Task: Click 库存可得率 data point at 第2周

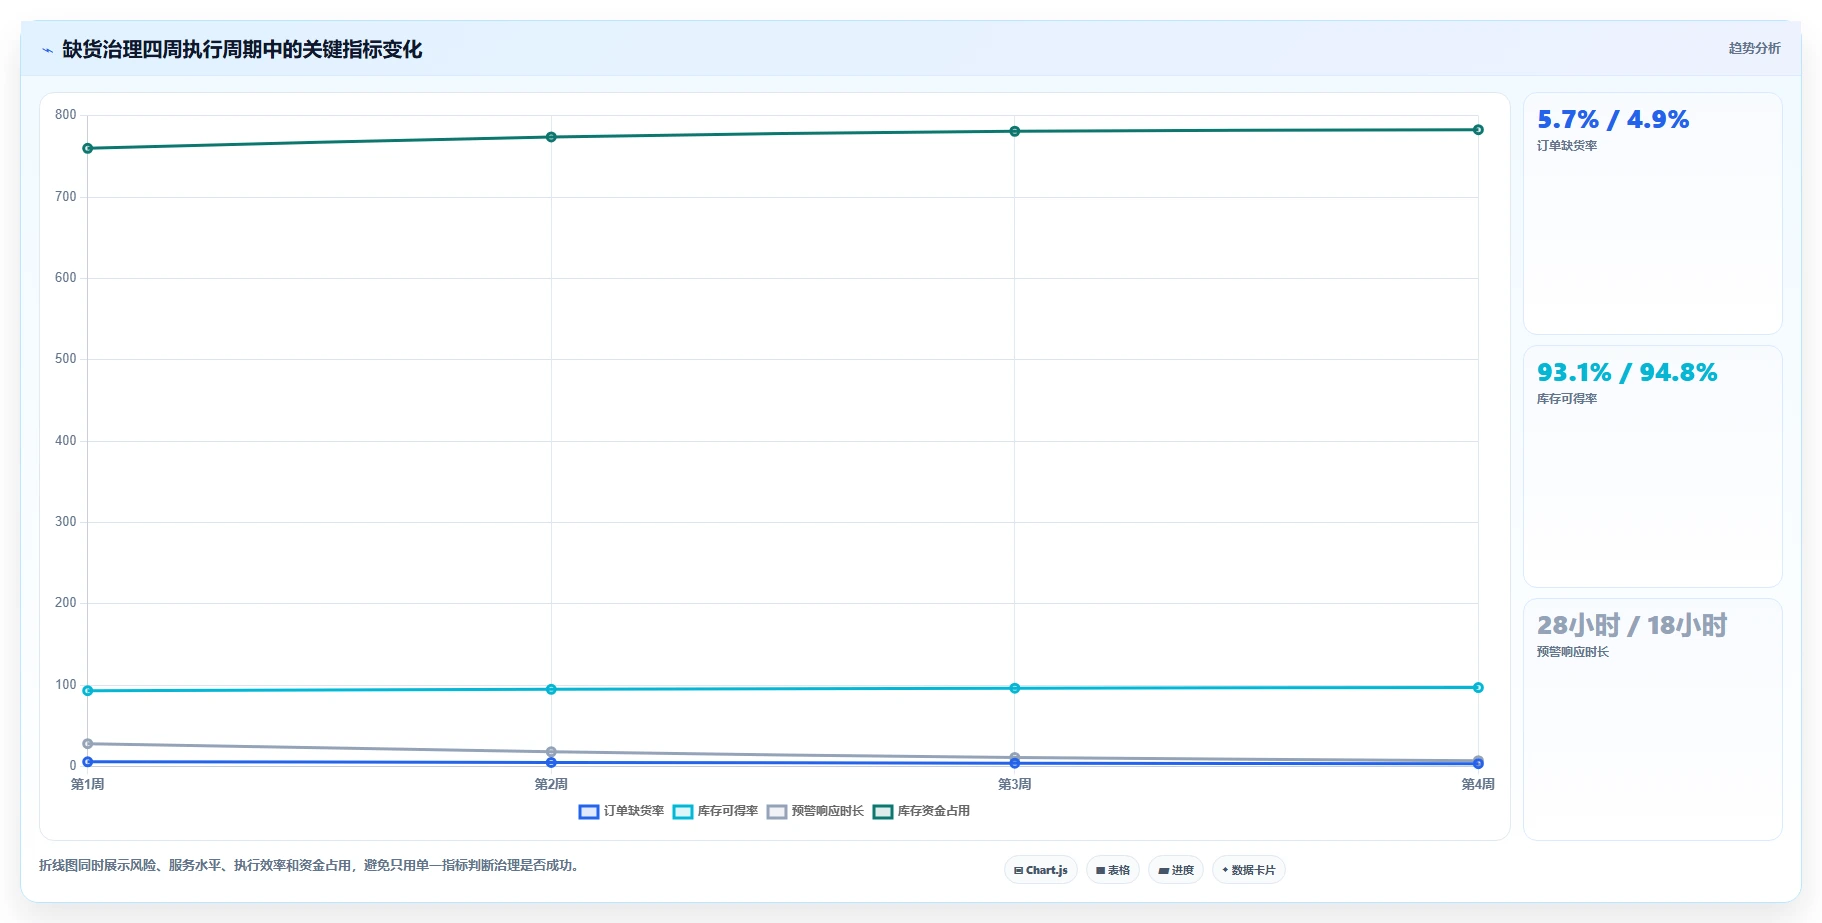Action: coord(551,689)
